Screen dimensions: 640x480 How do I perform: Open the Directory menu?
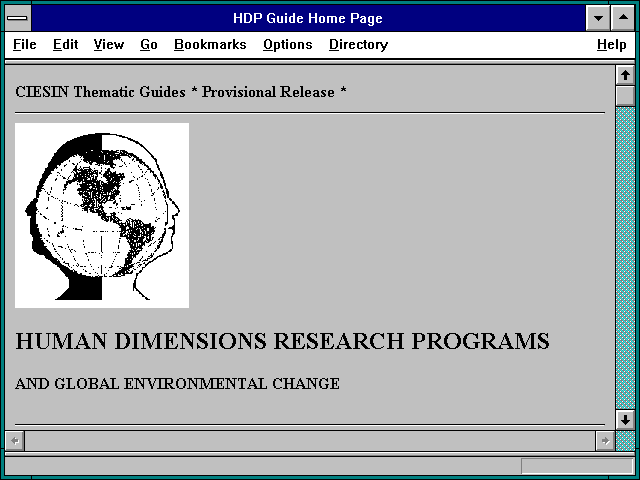click(358, 44)
